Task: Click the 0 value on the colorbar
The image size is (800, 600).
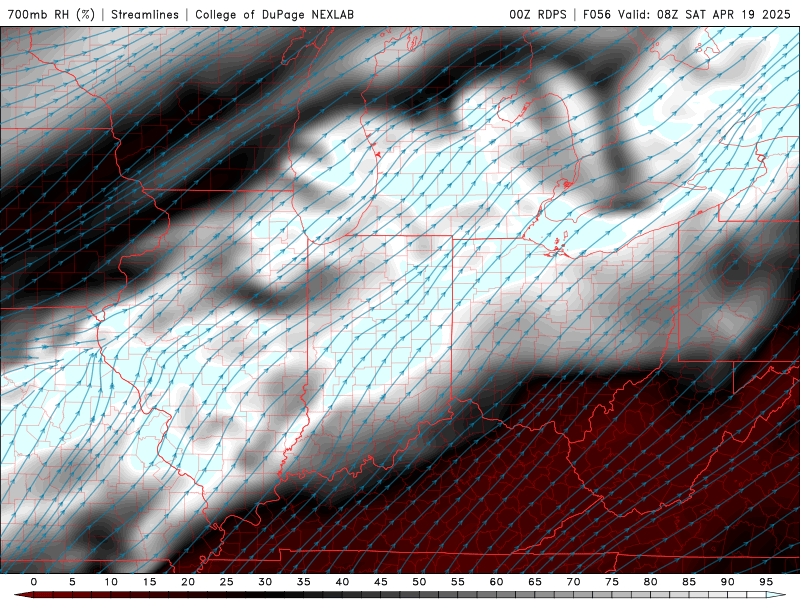Action: click(x=34, y=582)
